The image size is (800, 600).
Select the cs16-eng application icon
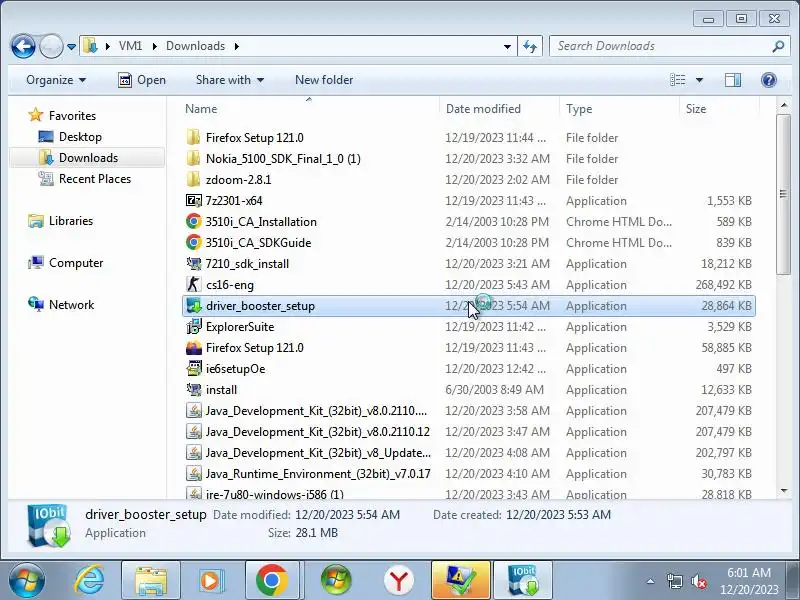[193, 285]
